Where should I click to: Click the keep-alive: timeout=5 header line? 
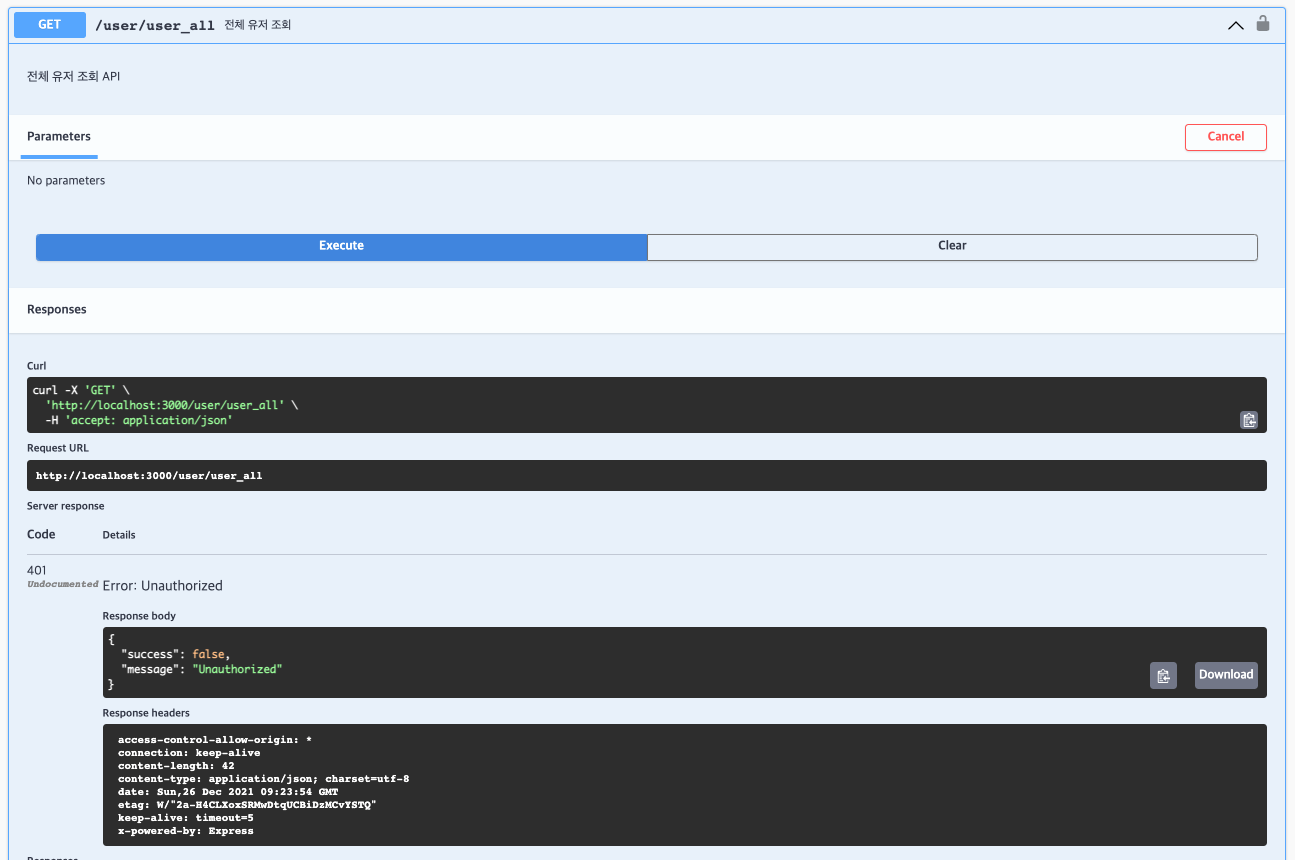click(x=186, y=817)
